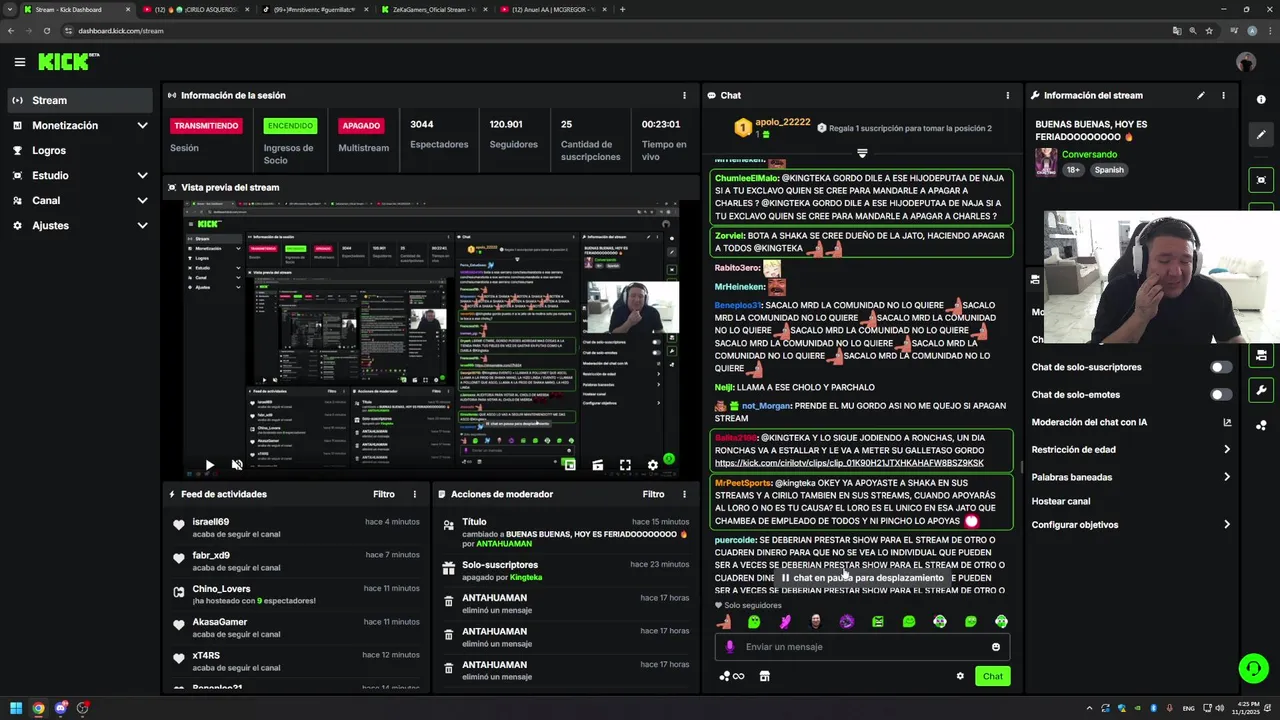The width and height of the screenshot is (1280, 720).
Task: Click the Spanish language tag
Action: pyautogui.click(x=1109, y=170)
